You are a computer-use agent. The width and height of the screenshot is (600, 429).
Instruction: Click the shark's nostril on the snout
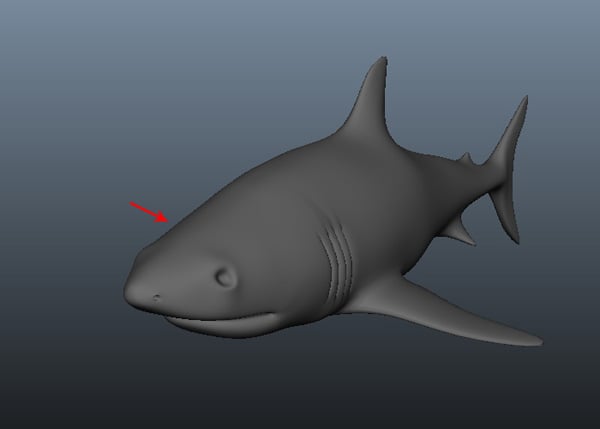coord(156,297)
